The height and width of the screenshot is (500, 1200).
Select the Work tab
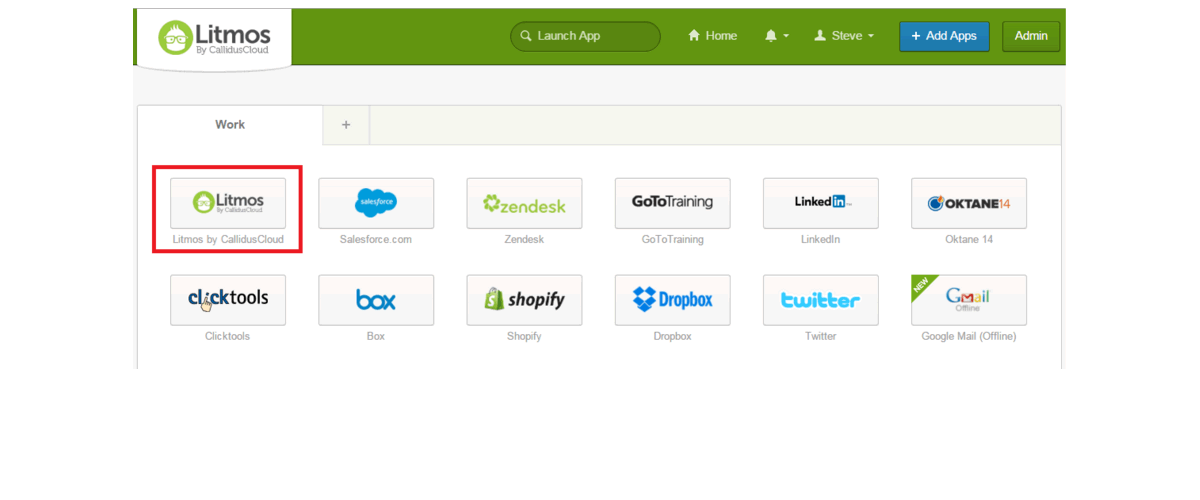[x=230, y=125]
